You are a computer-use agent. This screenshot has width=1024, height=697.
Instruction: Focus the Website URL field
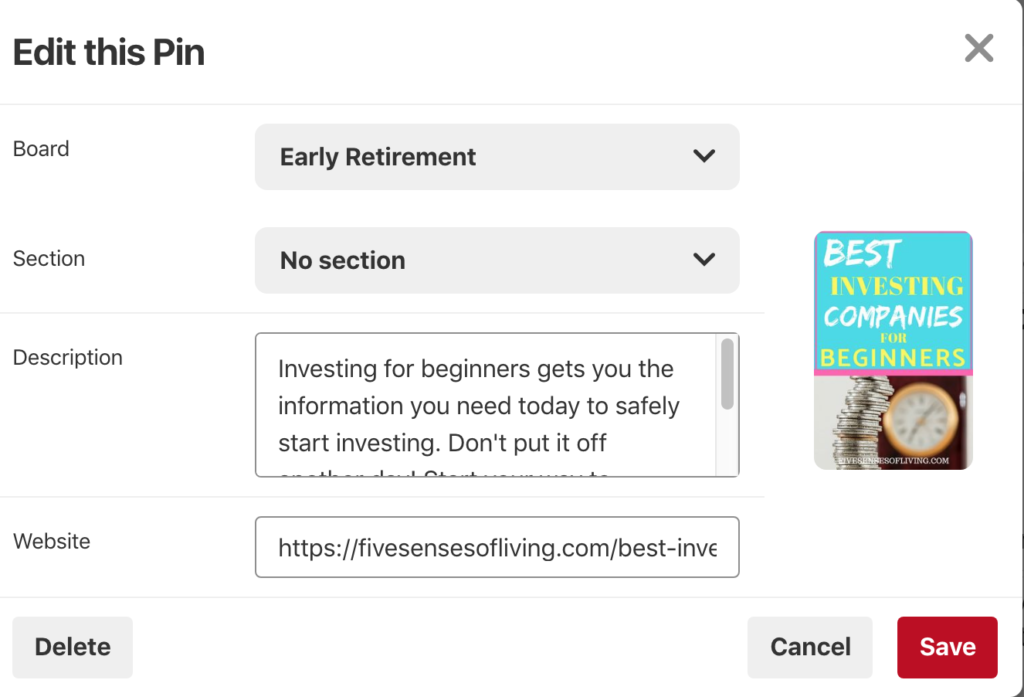[x=497, y=547]
